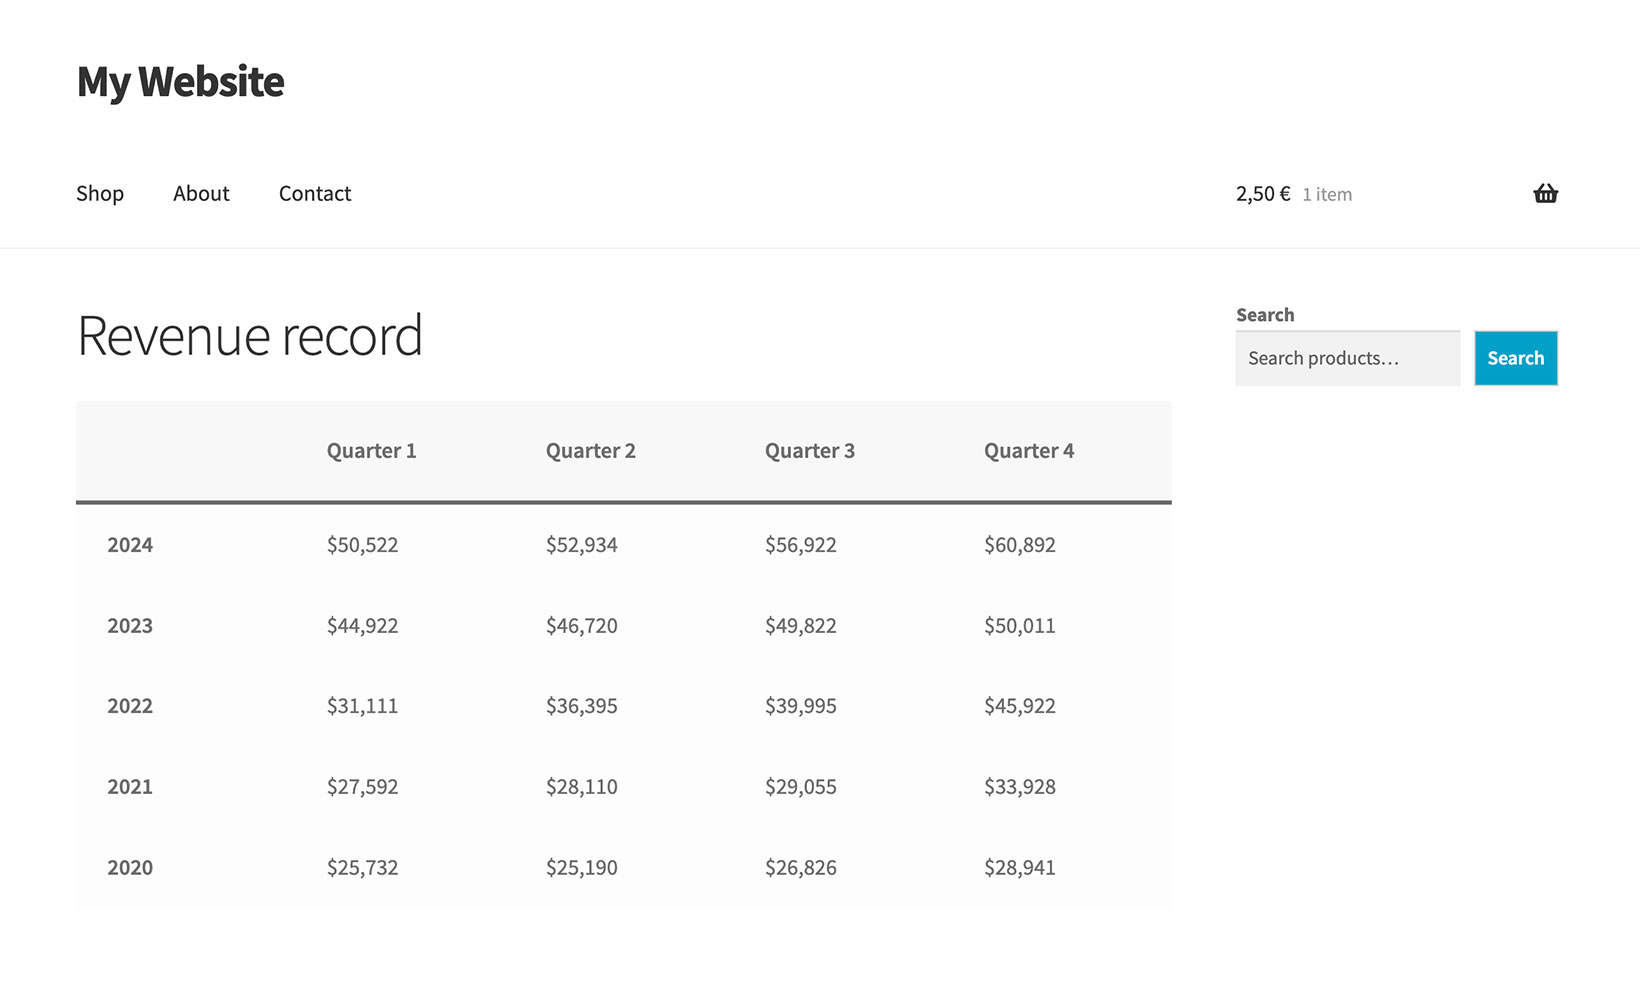Viewport: 1640px width, 1003px height.
Task: Open the Contact page link
Action: [x=315, y=194]
